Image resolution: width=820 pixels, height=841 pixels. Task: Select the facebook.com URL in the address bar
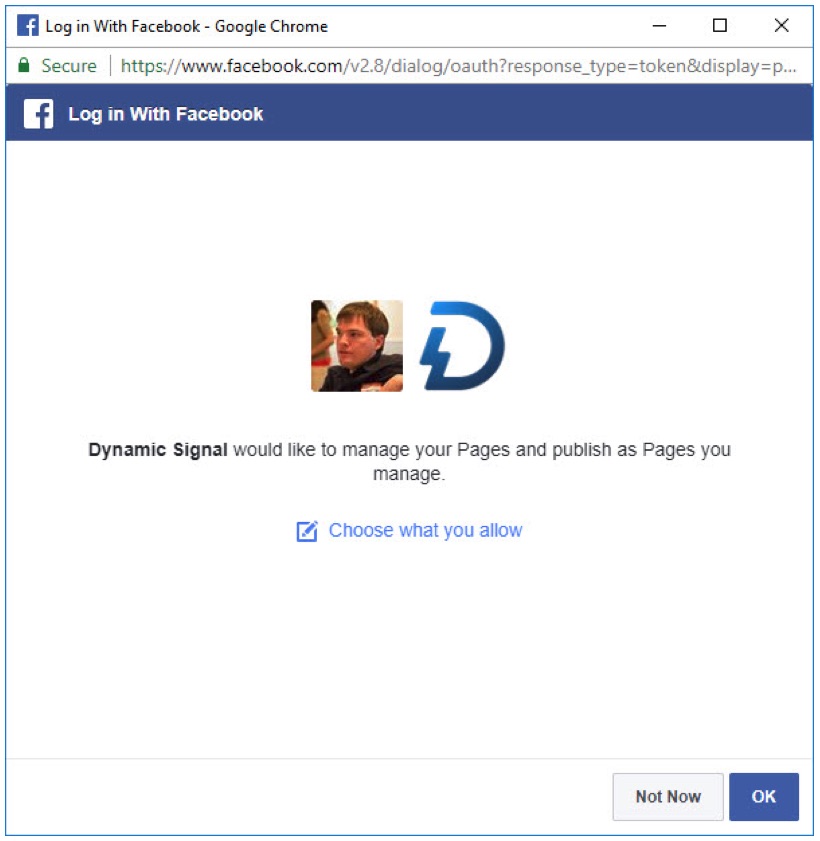459,66
